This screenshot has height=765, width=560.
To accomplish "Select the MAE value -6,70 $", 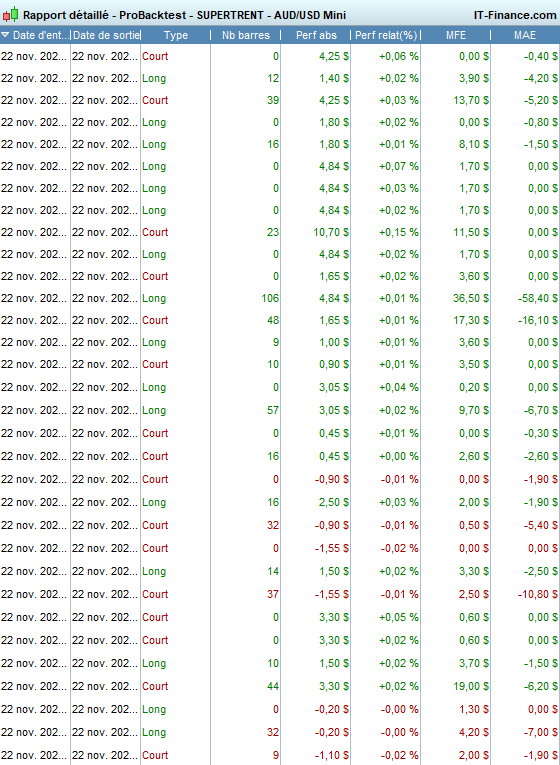I will click(541, 410).
